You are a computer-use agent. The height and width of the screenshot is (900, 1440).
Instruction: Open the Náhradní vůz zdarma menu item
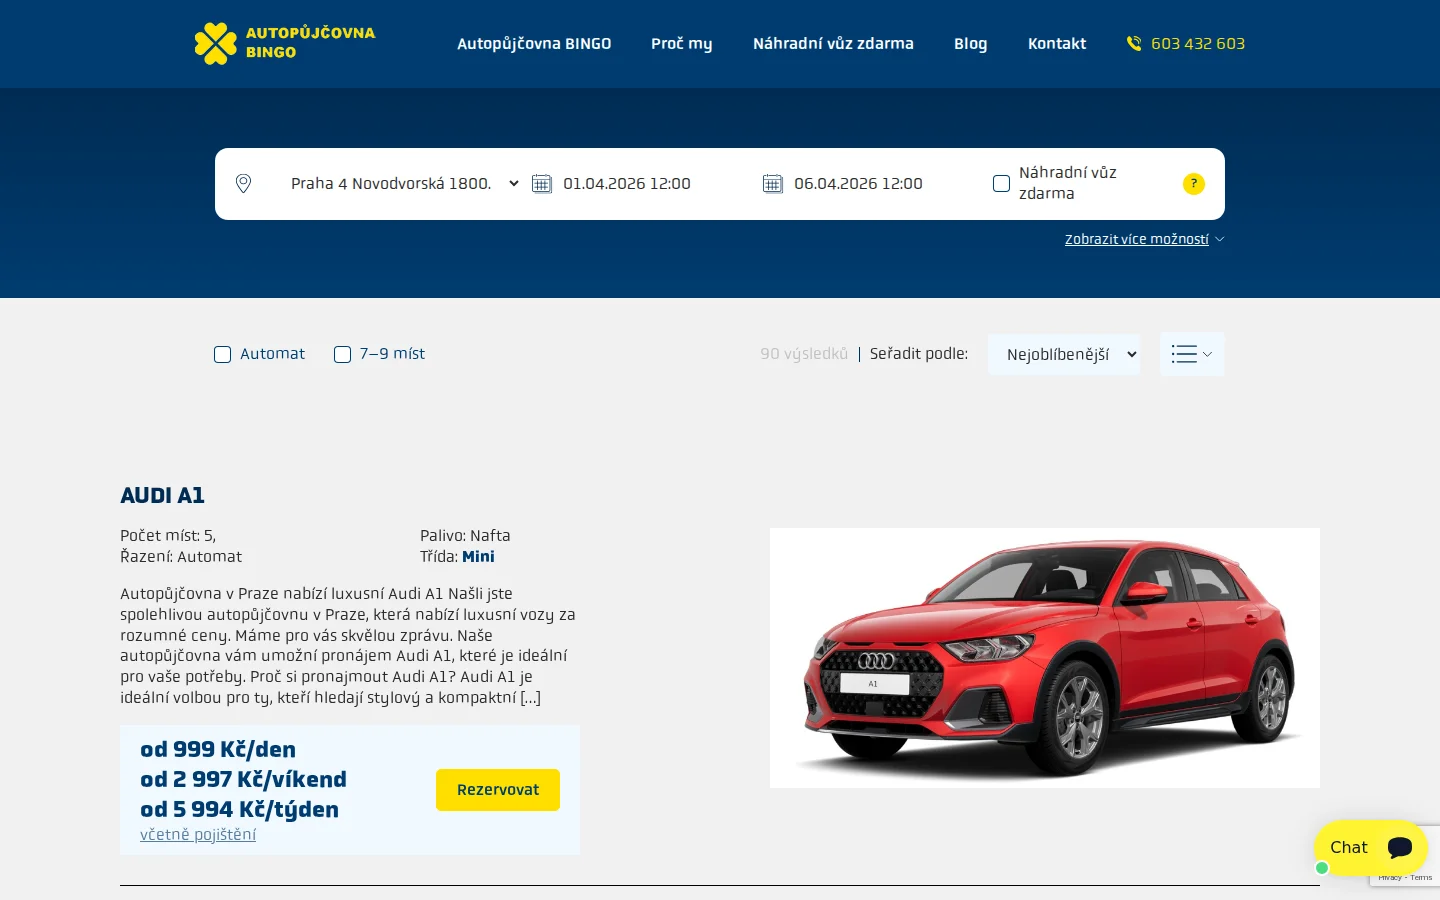[833, 43]
